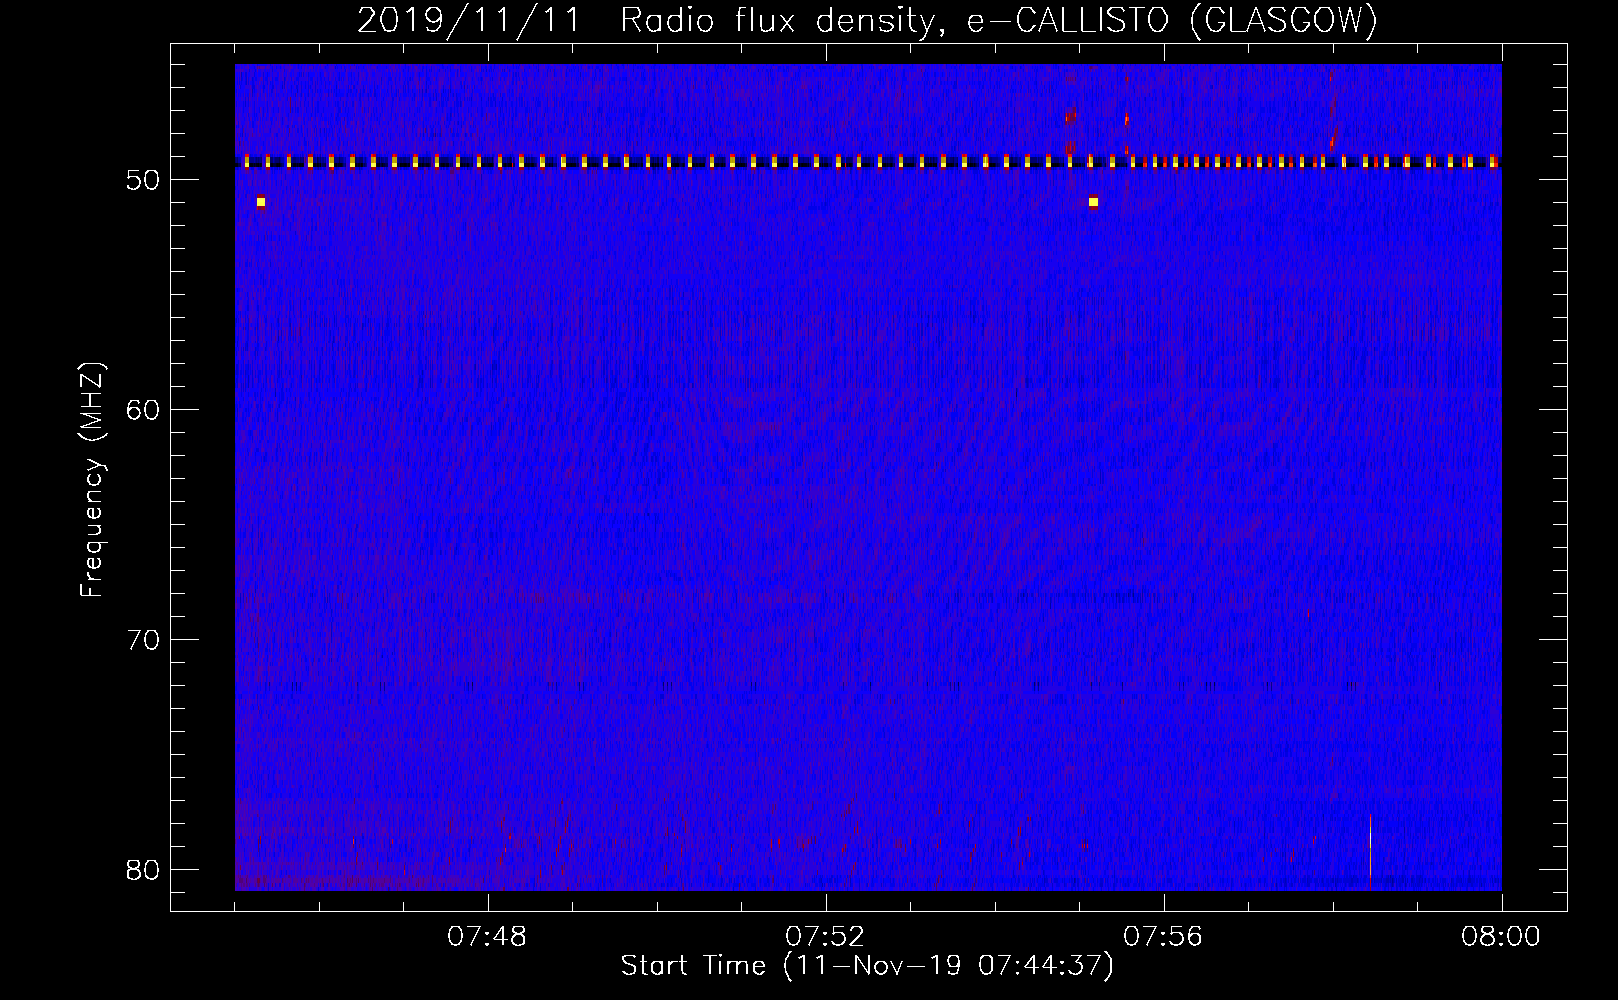
Task: Click the plot title mentioning e-CALLISTO (GLASGOW)
Action: (867, 20)
